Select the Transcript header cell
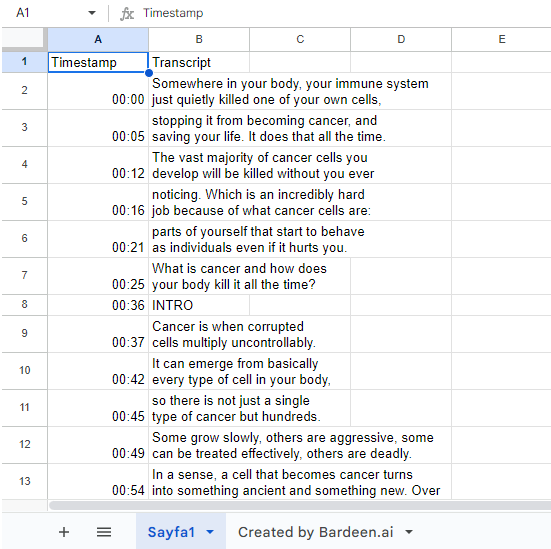The height and width of the screenshot is (549, 551). pos(199,62)
